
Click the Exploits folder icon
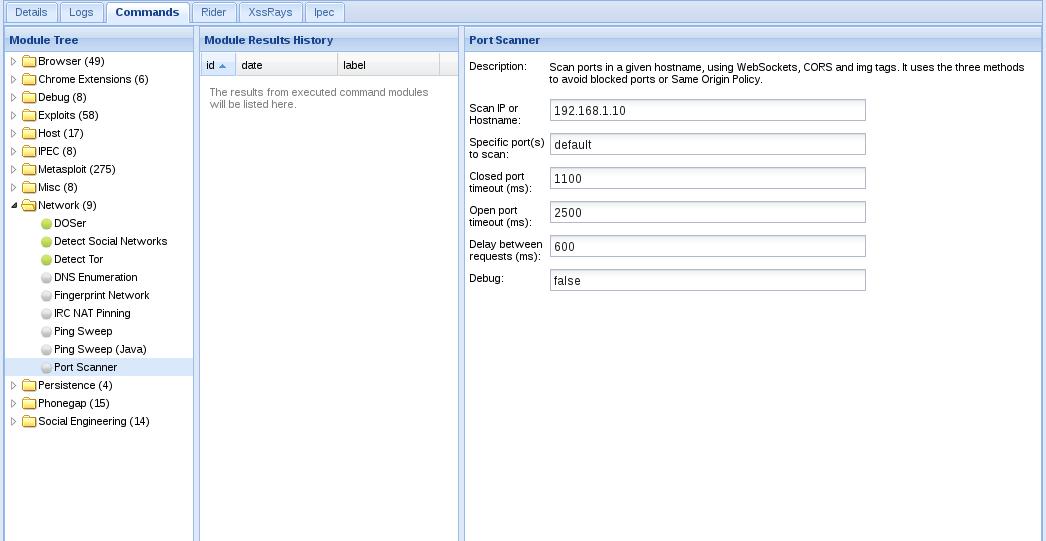tap(29, 115)
